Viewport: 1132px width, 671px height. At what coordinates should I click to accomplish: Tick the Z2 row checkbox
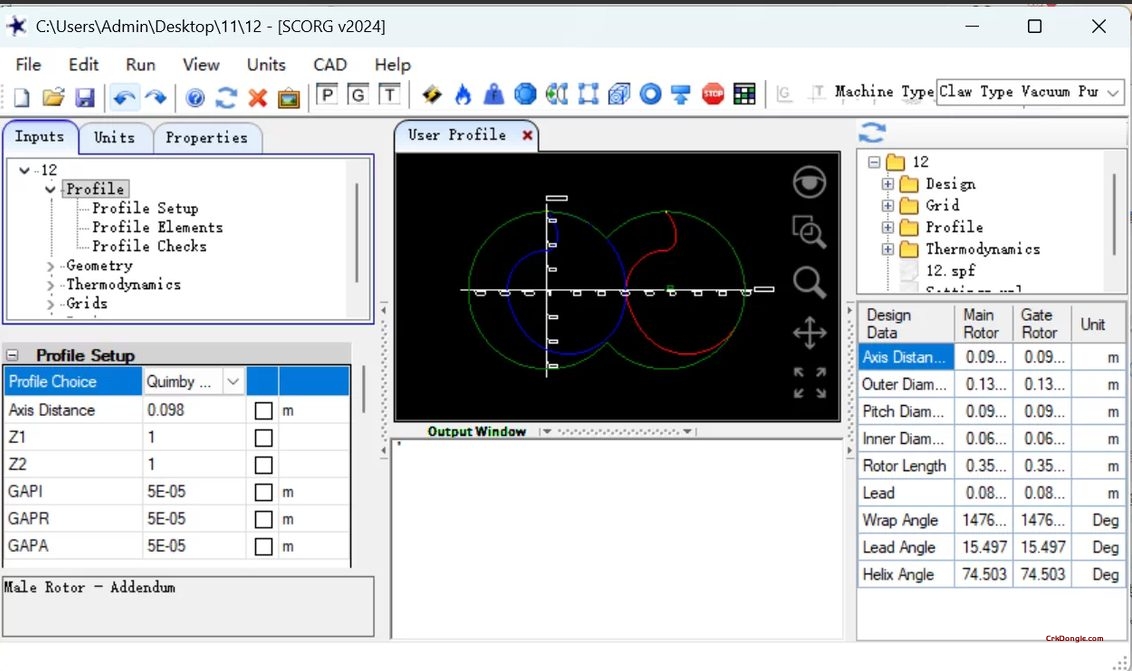(264, 465)
